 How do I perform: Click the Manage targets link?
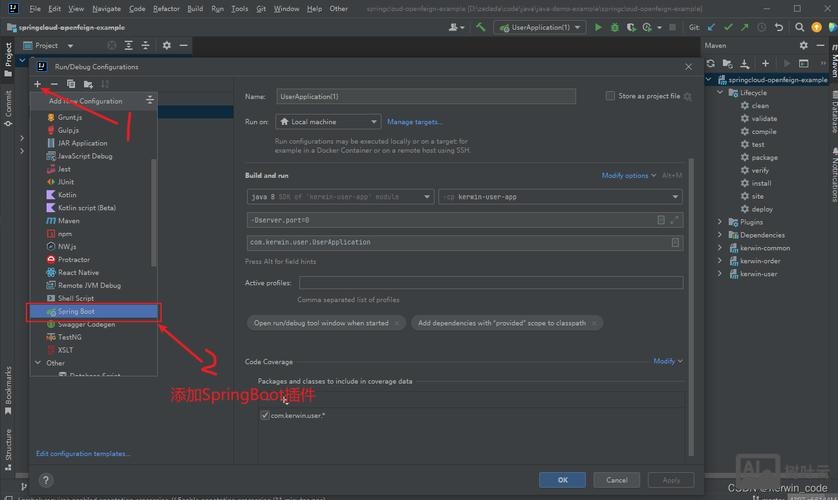414,122
